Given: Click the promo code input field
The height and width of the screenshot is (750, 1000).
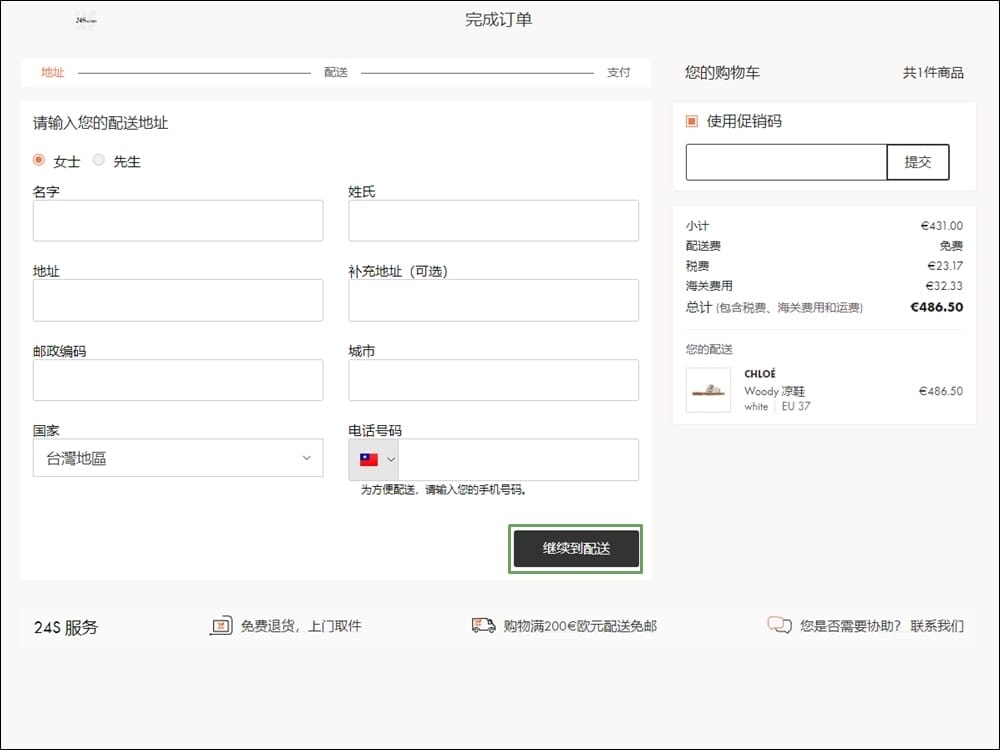Looking at the screenshot, I should point(786,162).
